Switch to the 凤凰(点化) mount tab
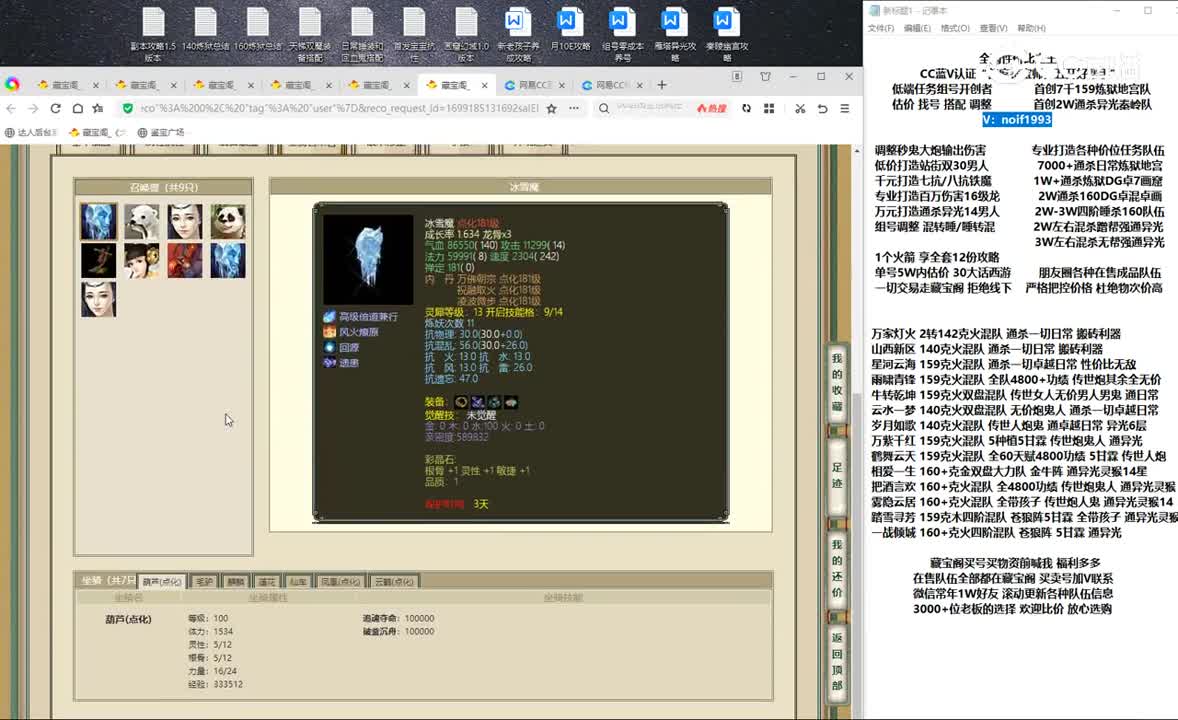Image resolution: width=1178 pixels, height=720 pixels. point(340,581)
